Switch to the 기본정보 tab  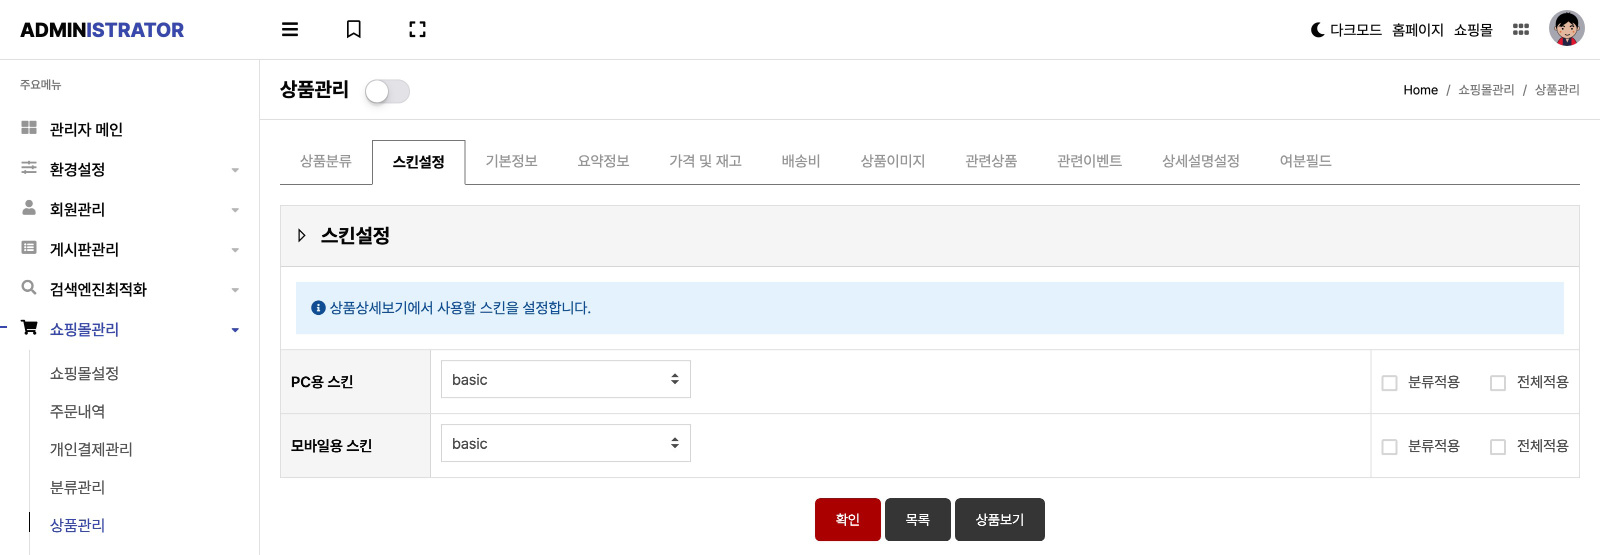[x=511, y=161]
